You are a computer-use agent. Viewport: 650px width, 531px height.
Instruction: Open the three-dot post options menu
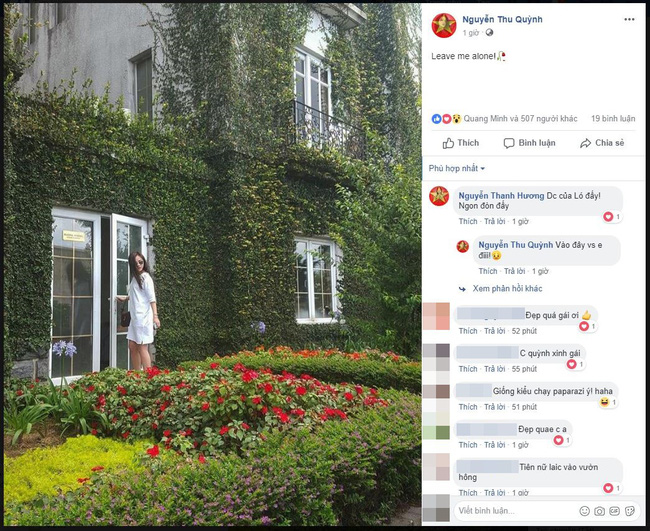[629, 19]
